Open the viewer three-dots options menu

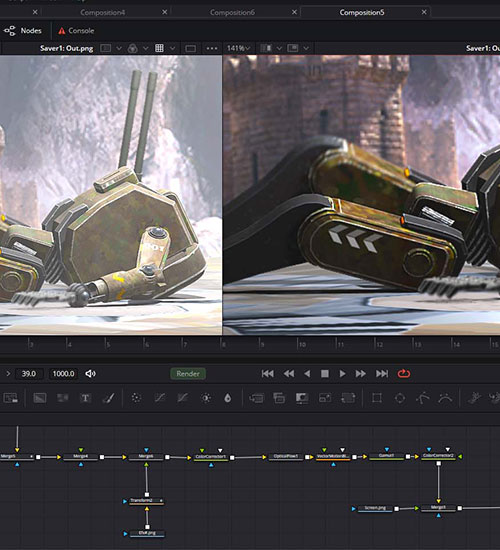coord(212,48)
